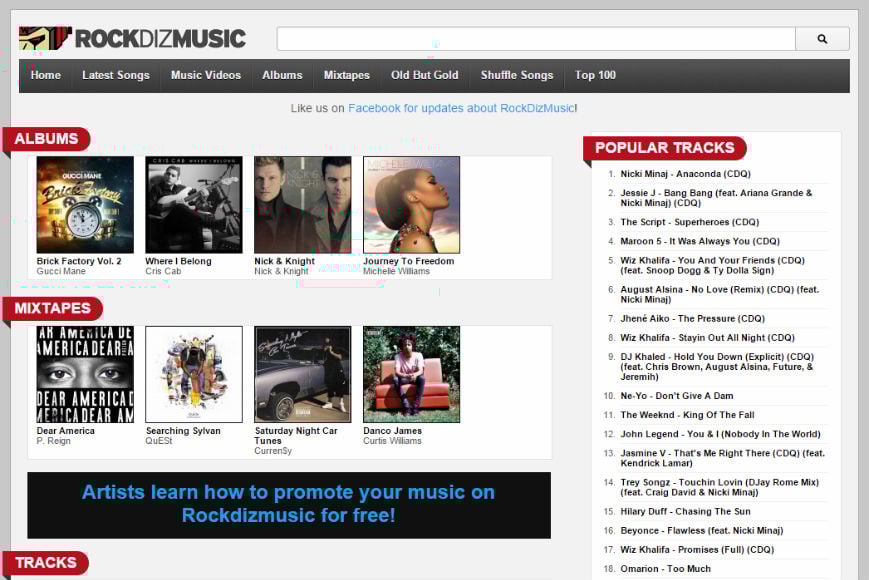The image size is (869, 580).
Task: Open the Where I Belong album cover
Action: (x=194, y=204)
